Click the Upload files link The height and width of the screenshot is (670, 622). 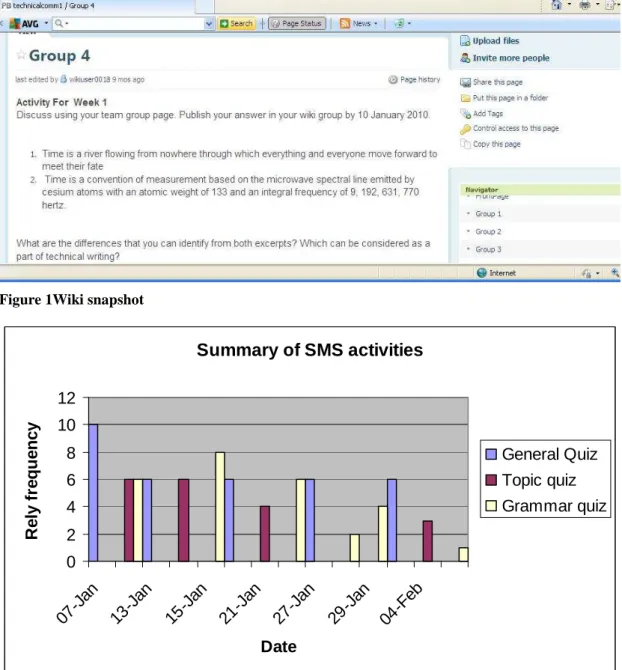pyautogui.click(x=496, y=41)
